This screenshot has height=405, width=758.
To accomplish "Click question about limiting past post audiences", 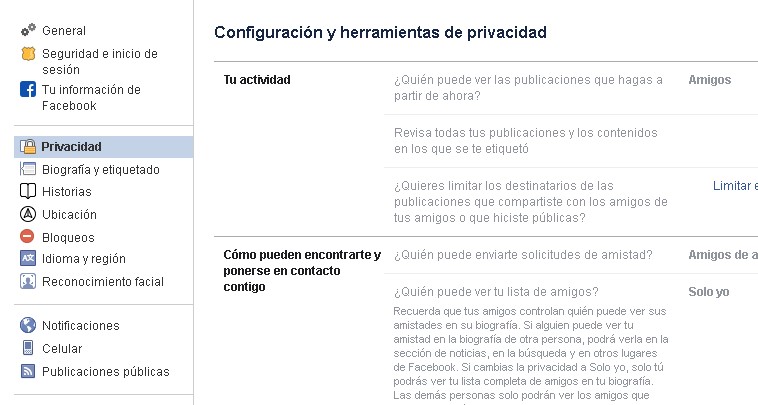I will point(531,202).
